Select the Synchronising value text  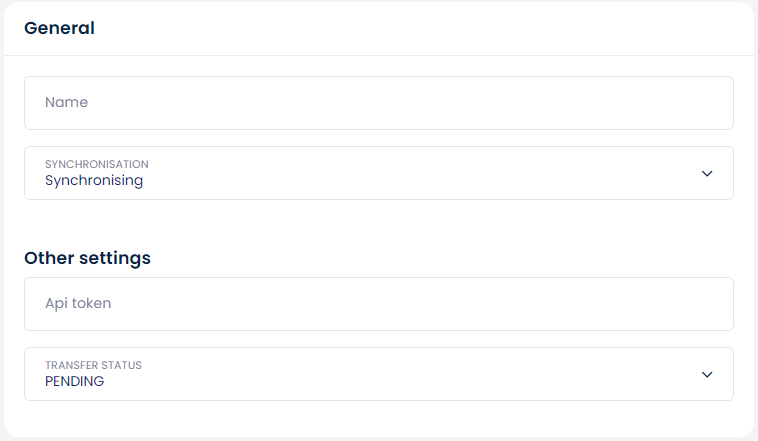(94, 181)
